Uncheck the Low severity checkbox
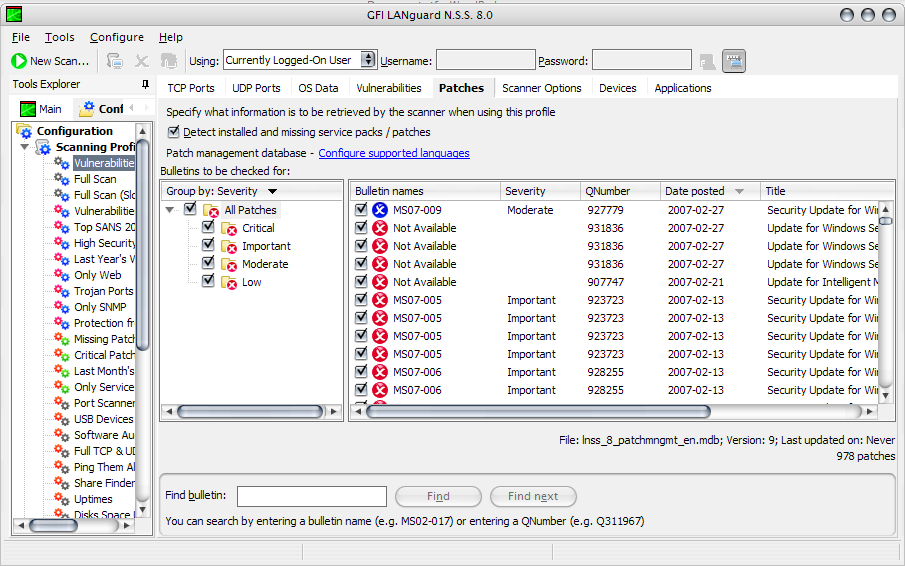This screenshot has height=566, width=905. pyautogui.click(x=208, y=280)
